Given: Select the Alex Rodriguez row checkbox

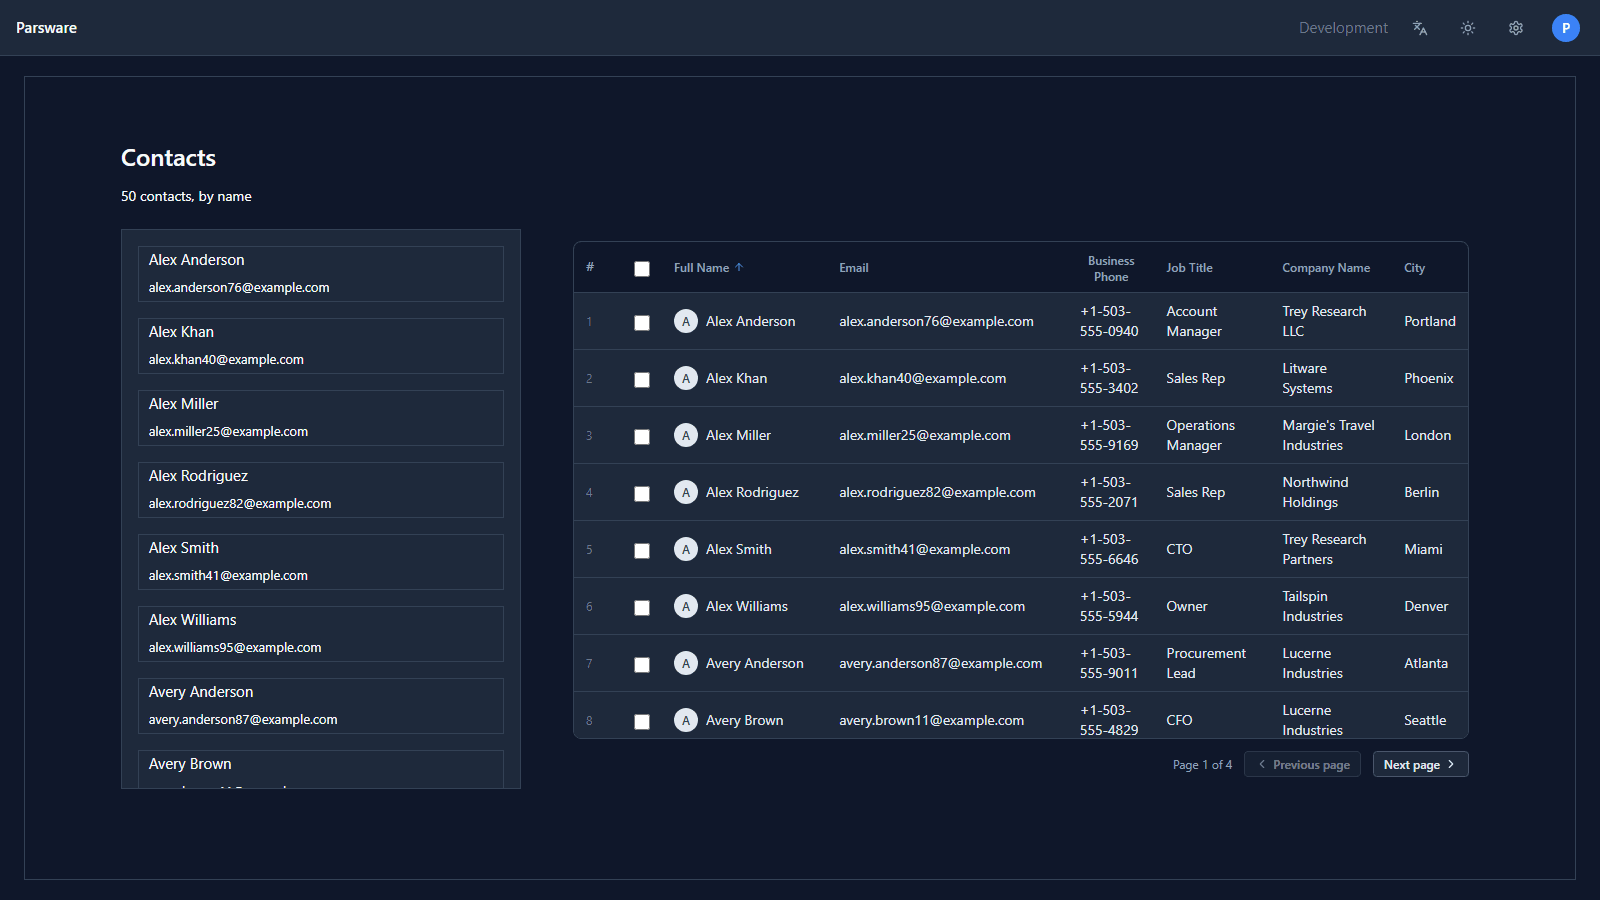Looking at the screenshot, I should click(642, 493).
